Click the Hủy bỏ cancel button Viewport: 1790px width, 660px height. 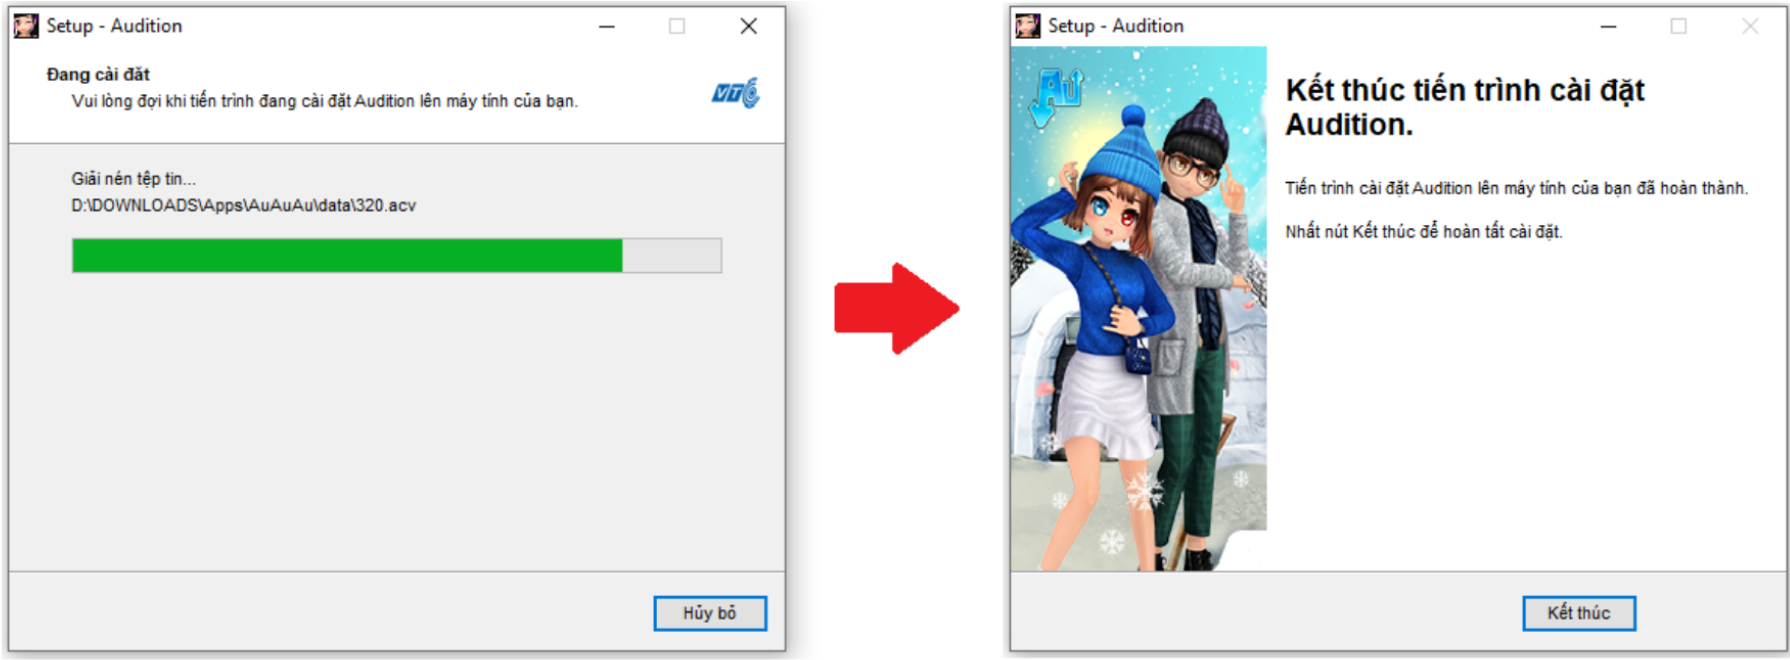(710, 613)
